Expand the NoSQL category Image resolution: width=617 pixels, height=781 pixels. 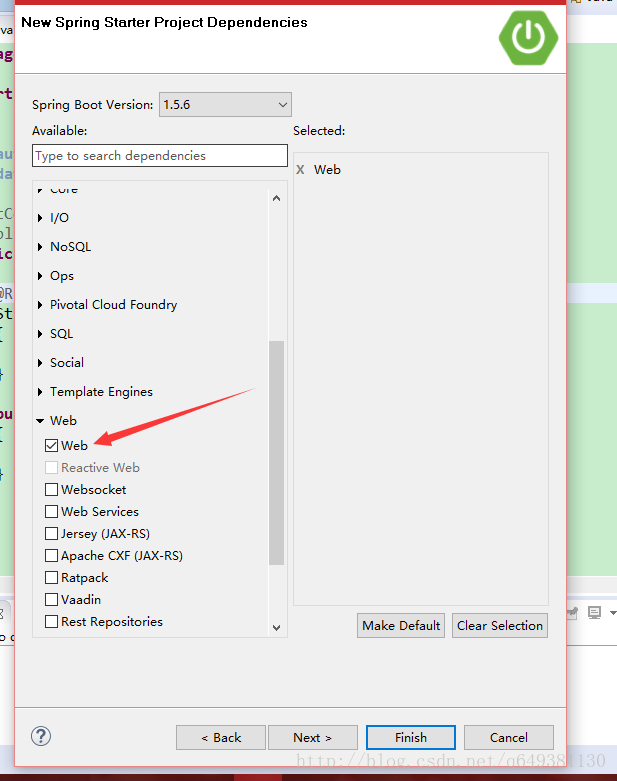40,247
